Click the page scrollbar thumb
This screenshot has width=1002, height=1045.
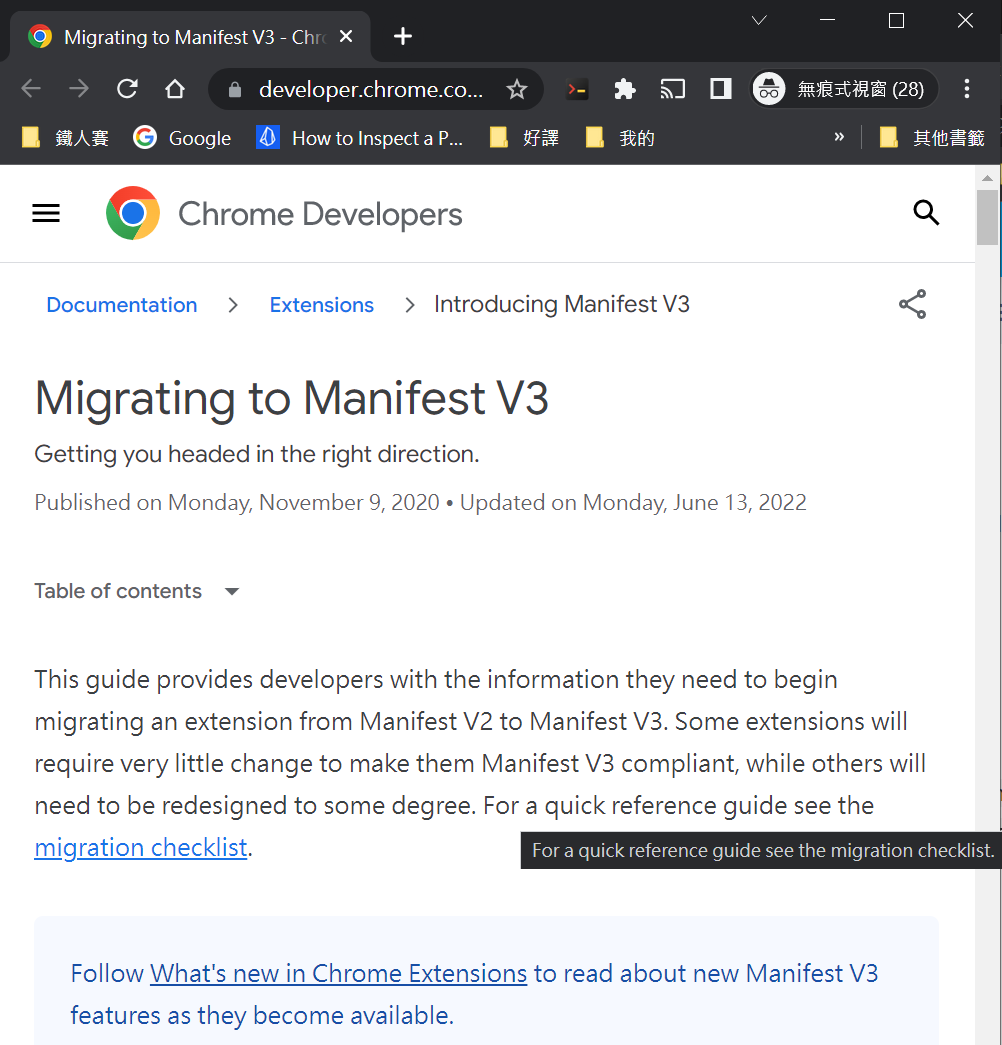987,217
